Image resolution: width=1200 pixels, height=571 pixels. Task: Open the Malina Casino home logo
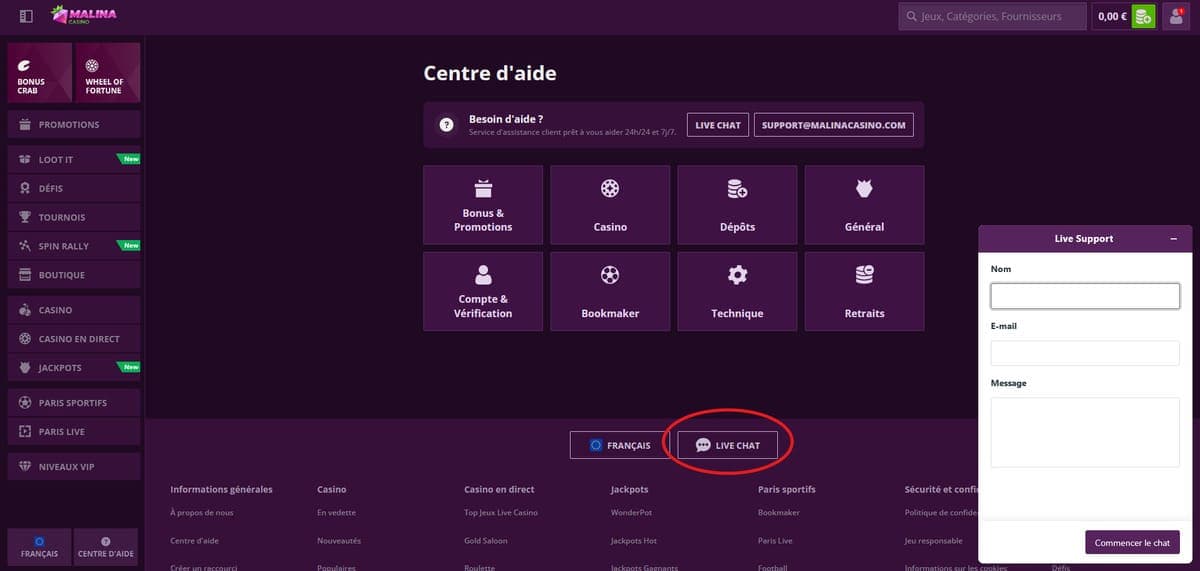pyautogui.click(x=84, y=15)
